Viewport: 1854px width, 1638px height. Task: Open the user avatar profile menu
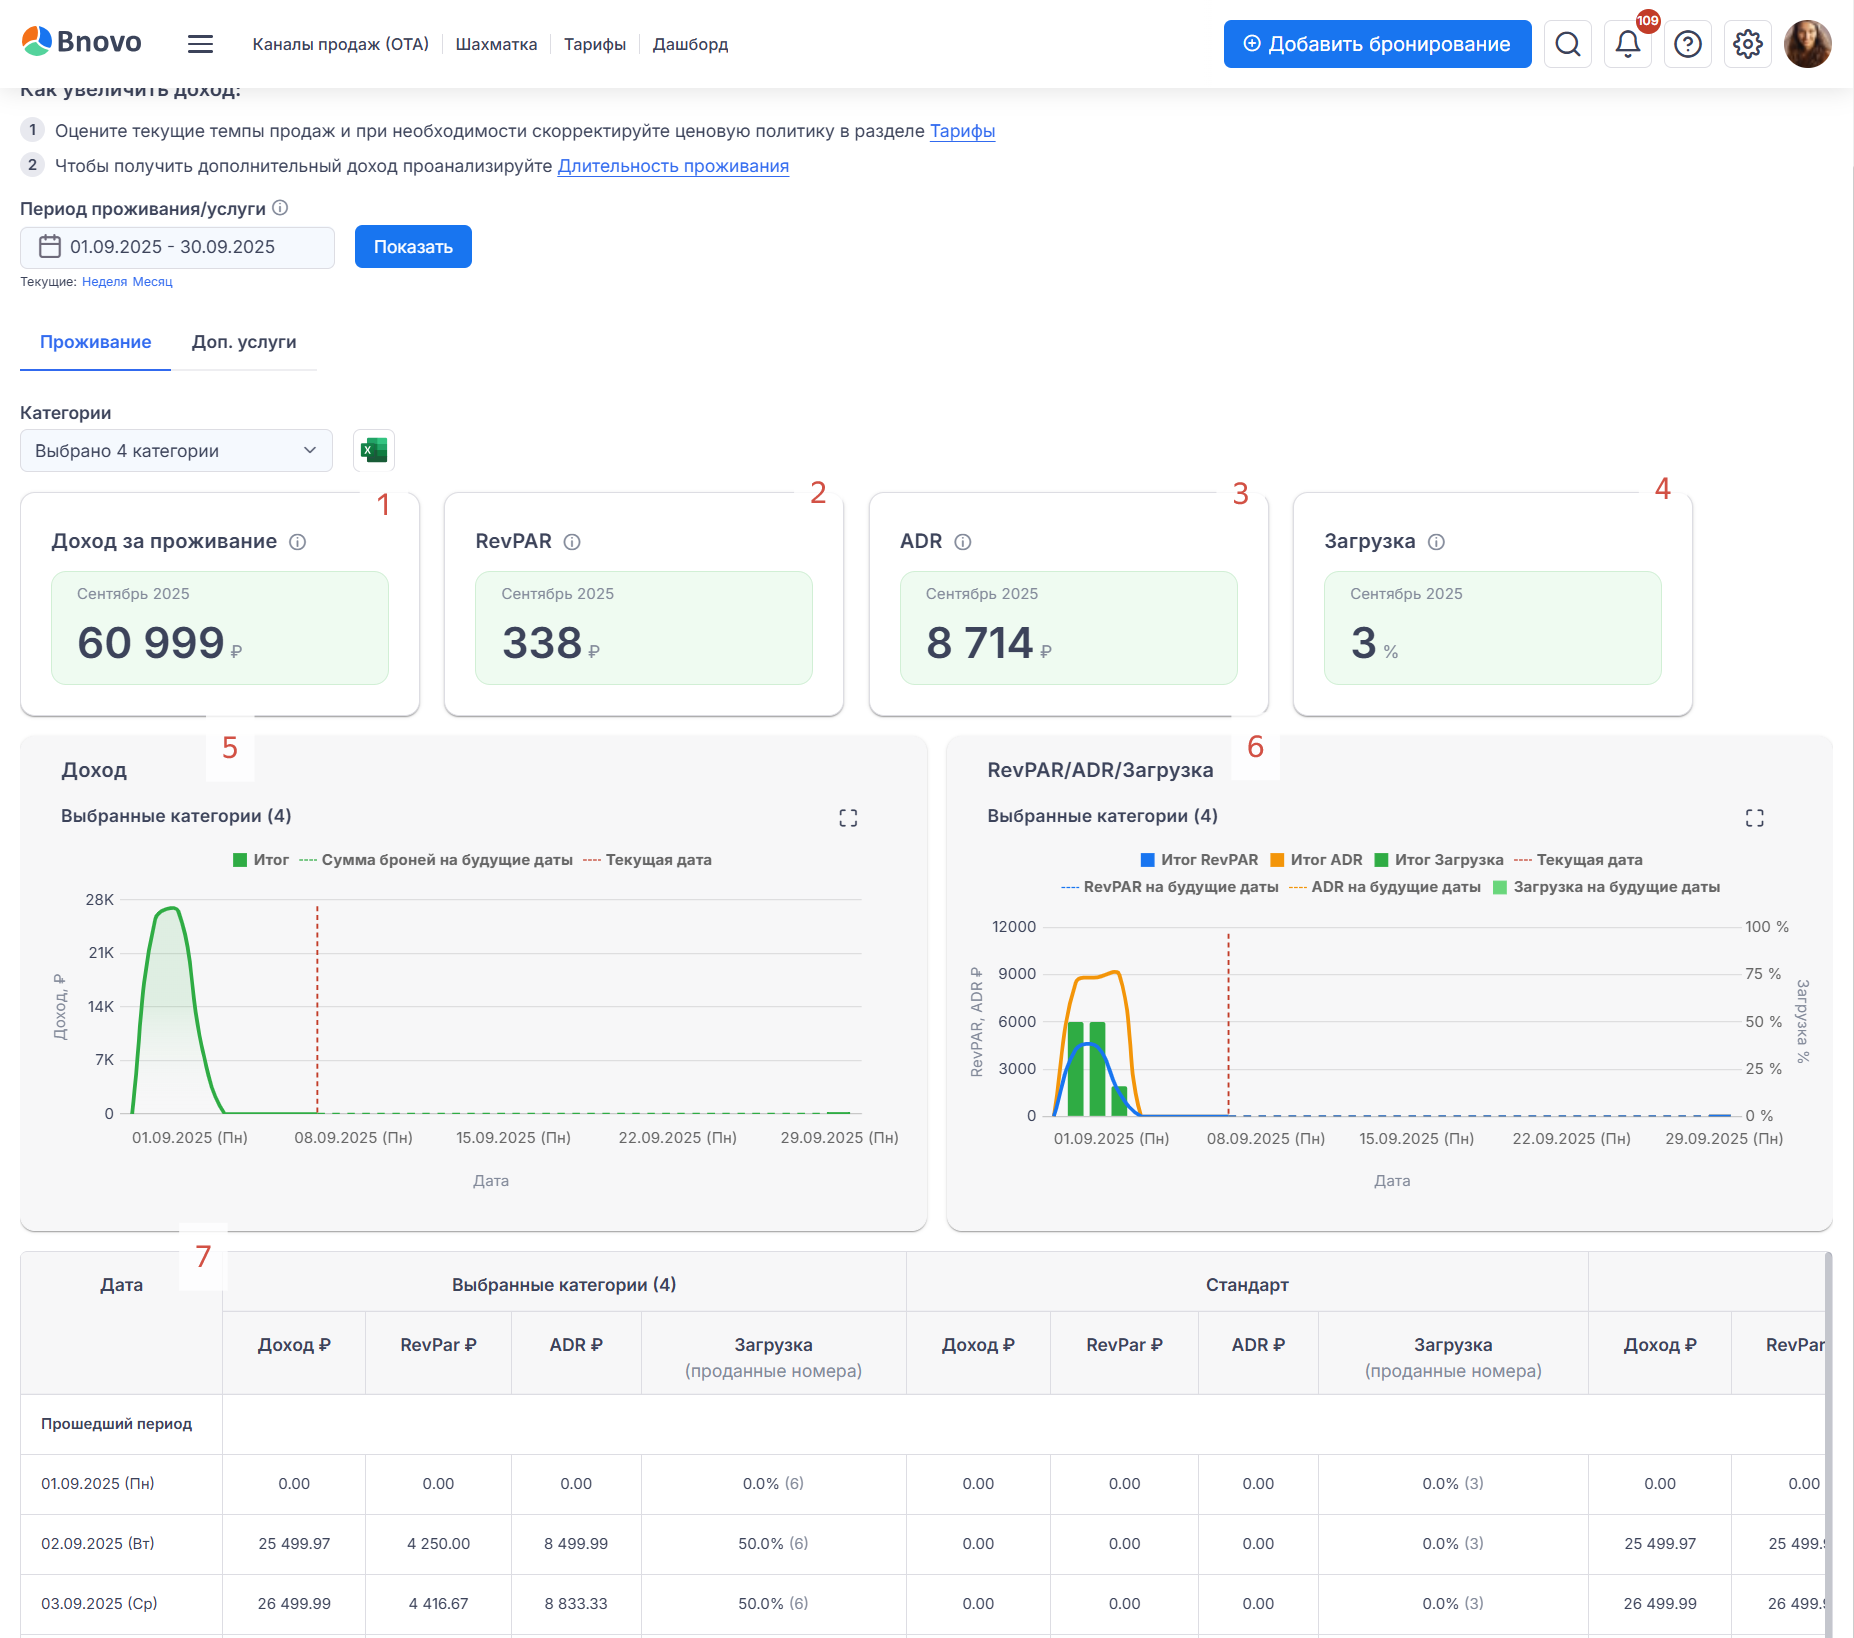point(1807,44)
